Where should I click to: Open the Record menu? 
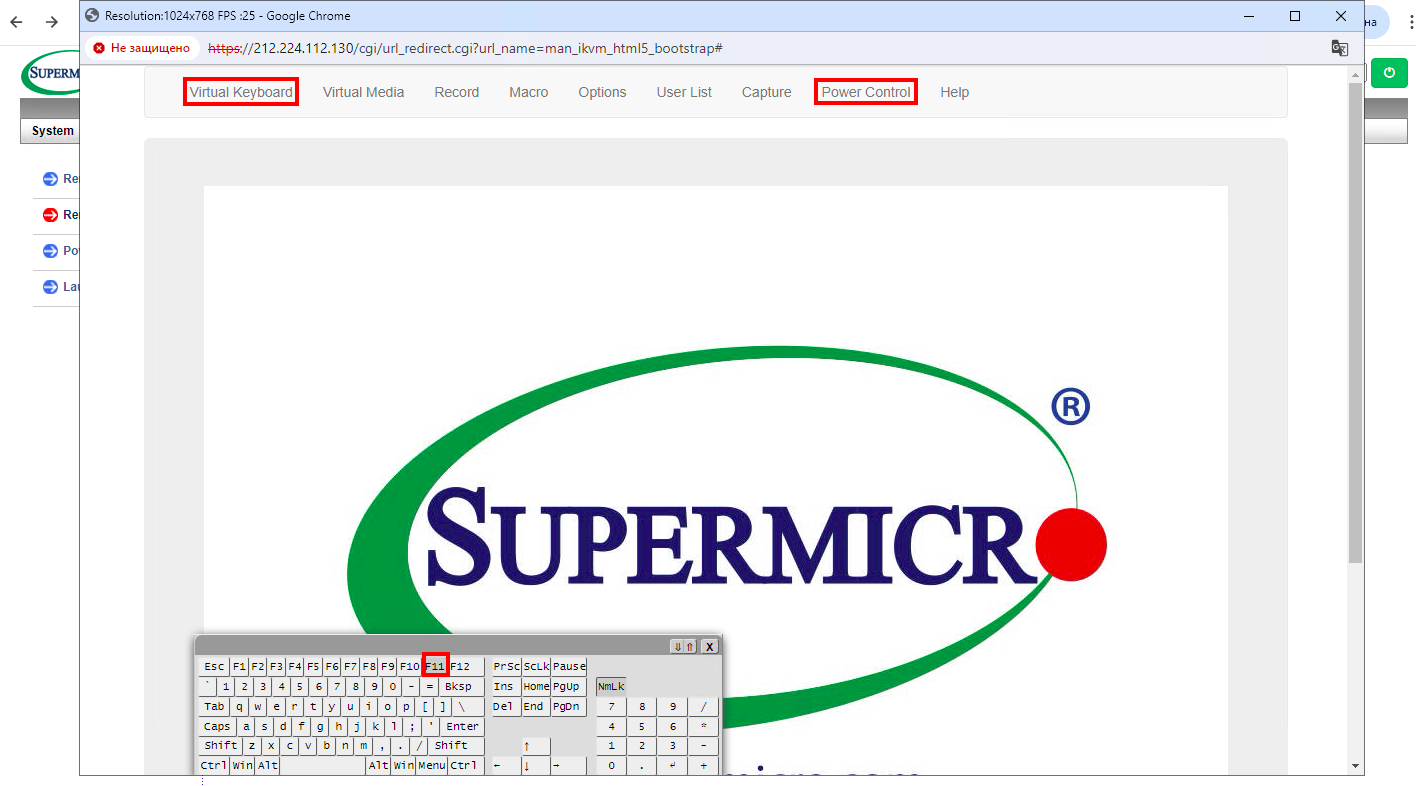pyautogui.click(x=456, y=92)
